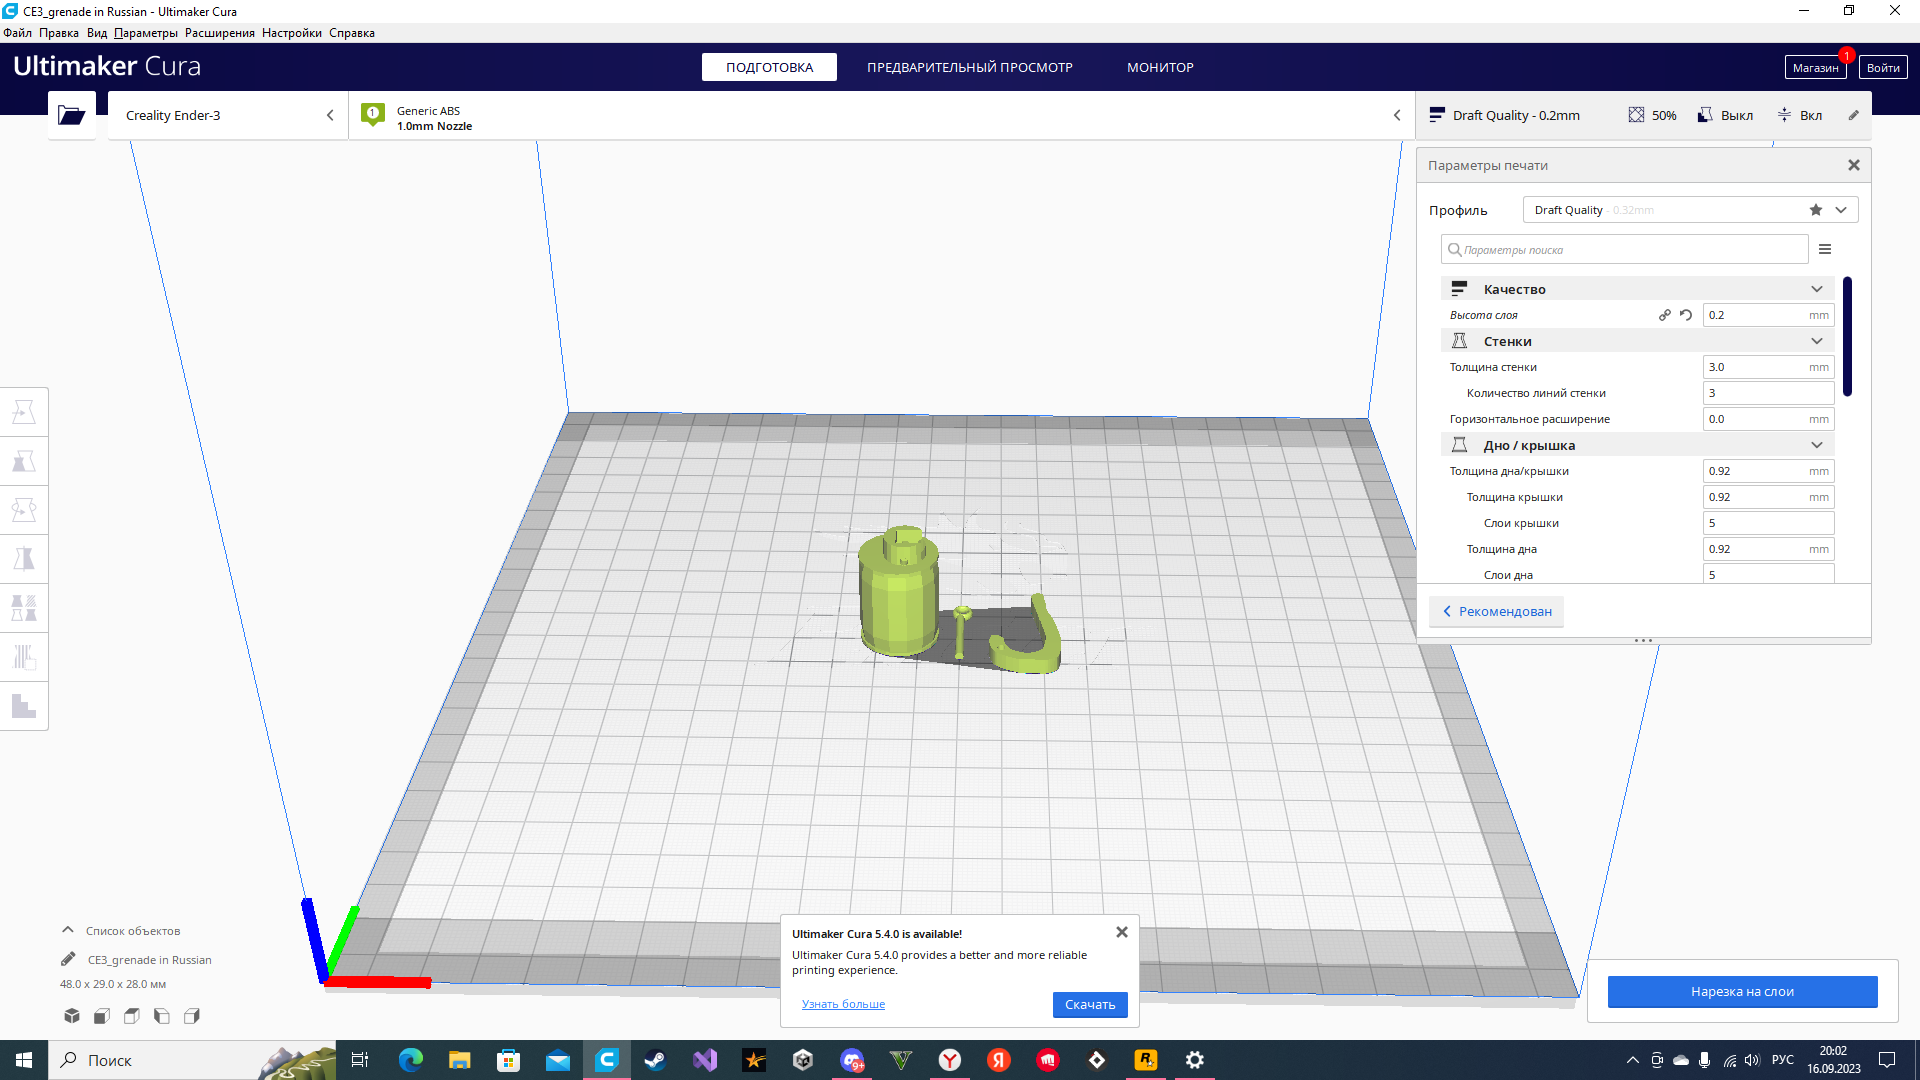Reset layer height with the undo arrow
Screen dimensions: 1920x1080
[x=1686, y=315]
